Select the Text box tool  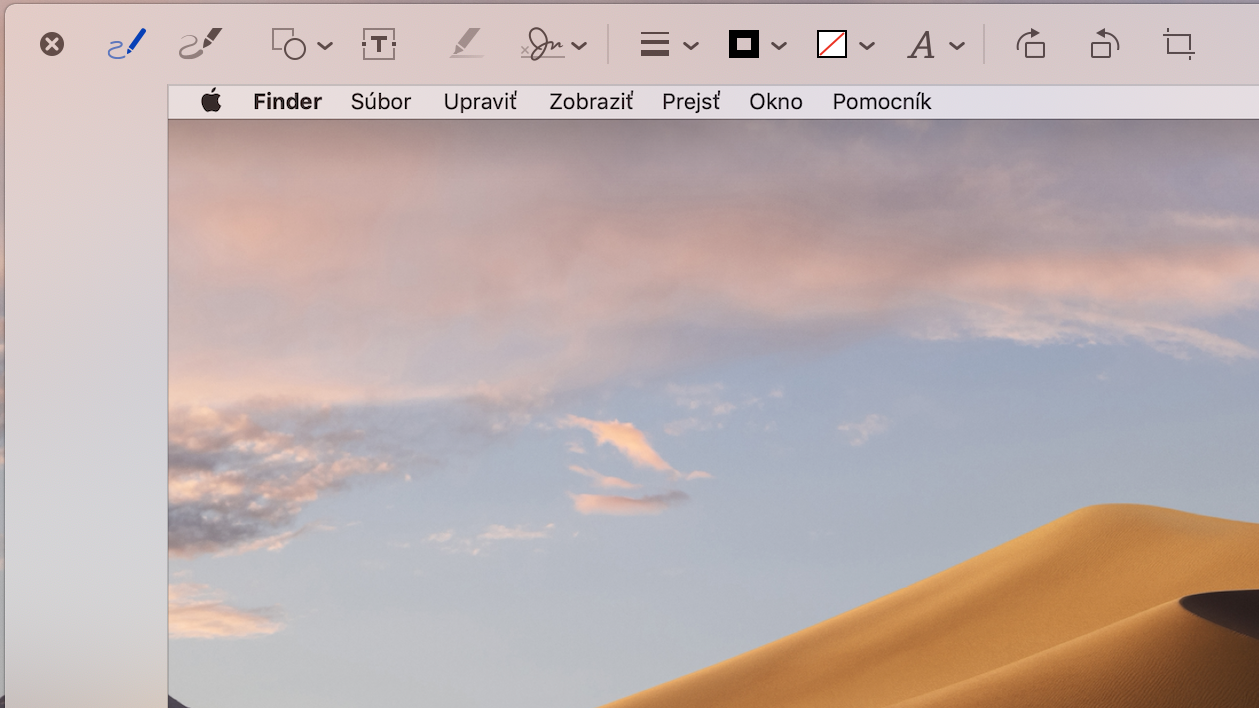click(379, 44)
